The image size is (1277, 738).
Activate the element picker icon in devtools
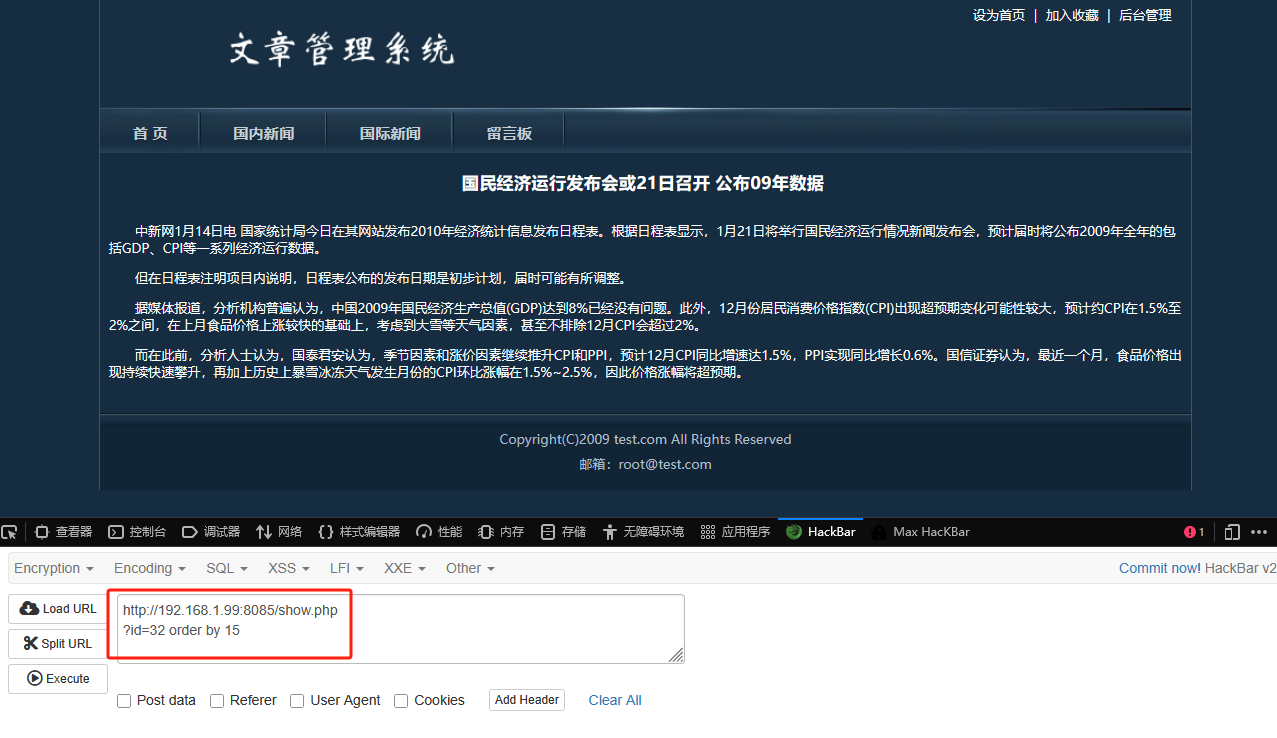point(9,532)
